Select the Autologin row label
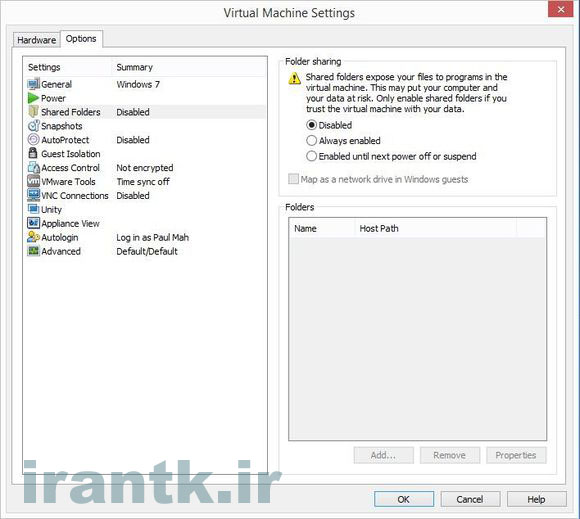Image resolution: width=580 pixels, height=519 pixels. [x=60, y=237]
